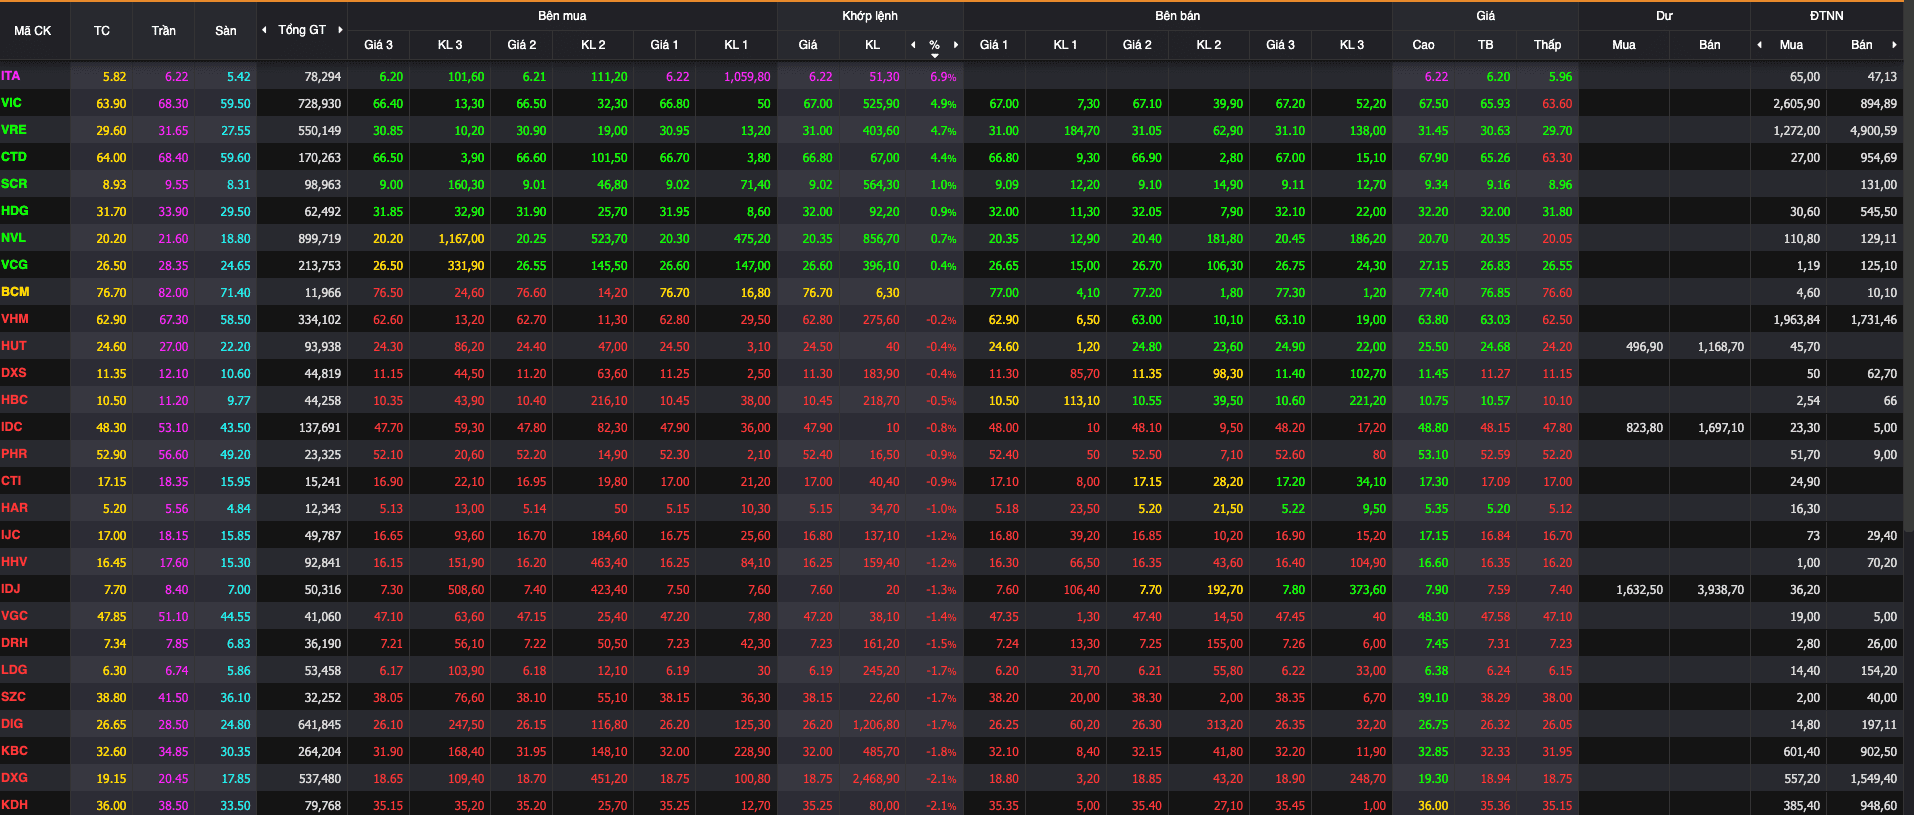Click the TB average price header

coord(1486,45)
